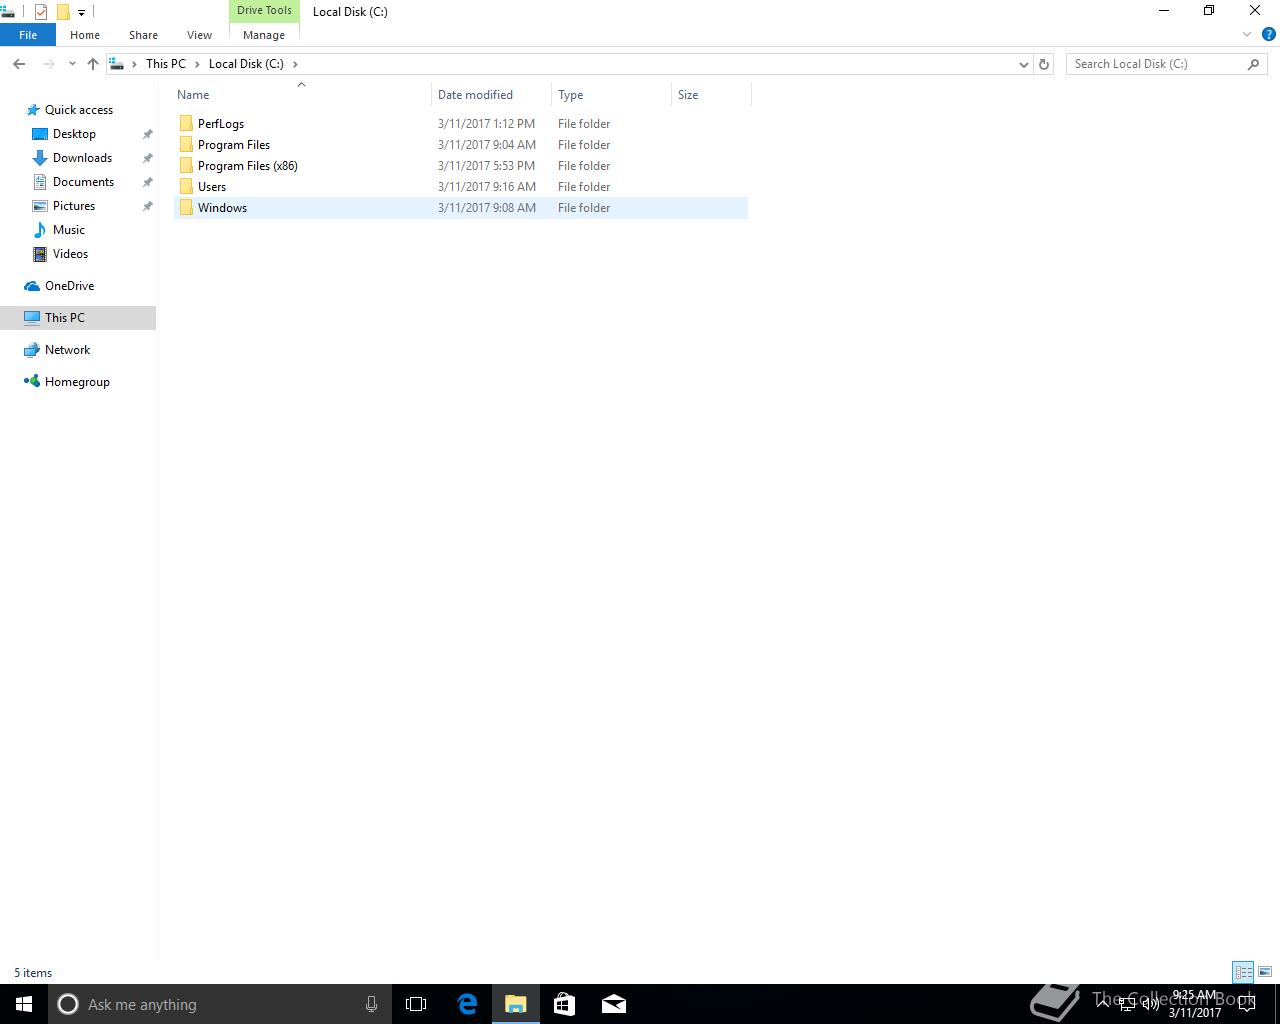This screenshot has height=1024, width=1280.
Task: Open Explorer Help question mark icon
Action: pyautogui.click(x=1268, y=34)
